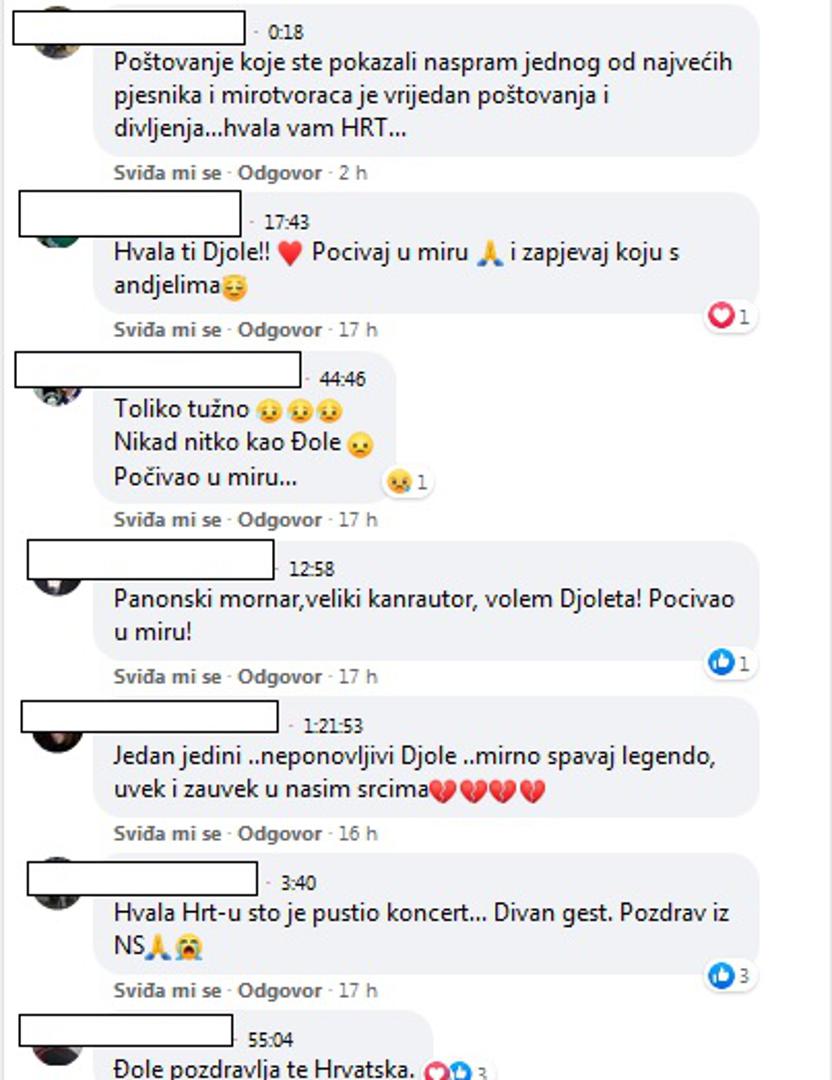Jump to video timestamp 17:43
Image resolution: width=832 pixels, height=1080 pixels.
click(287, 222)
